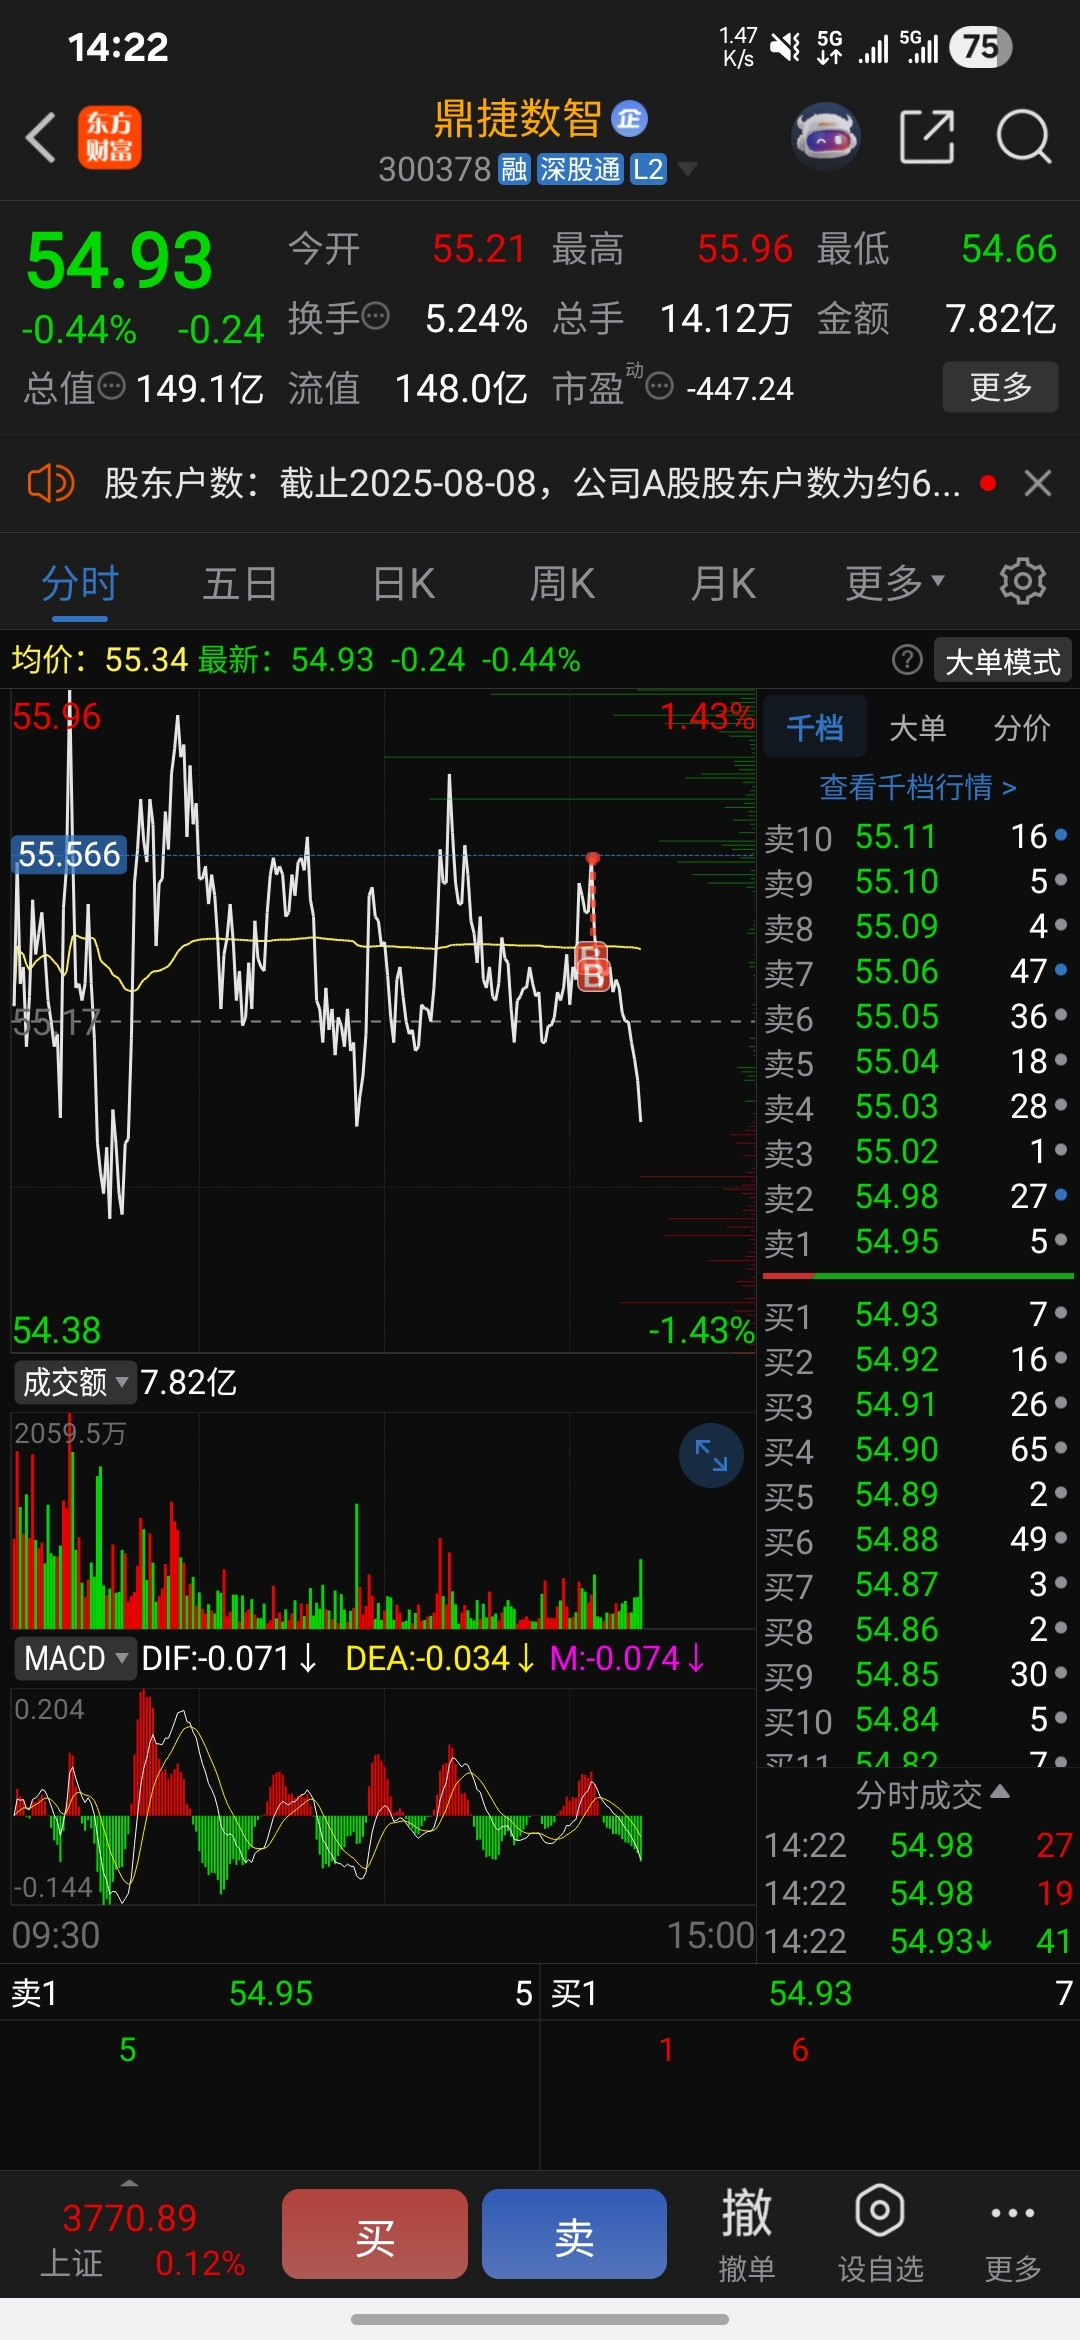1080x2340 pixels.
Task: Tap the orange speaker announcement icon
Action: (x=50, y=484)
